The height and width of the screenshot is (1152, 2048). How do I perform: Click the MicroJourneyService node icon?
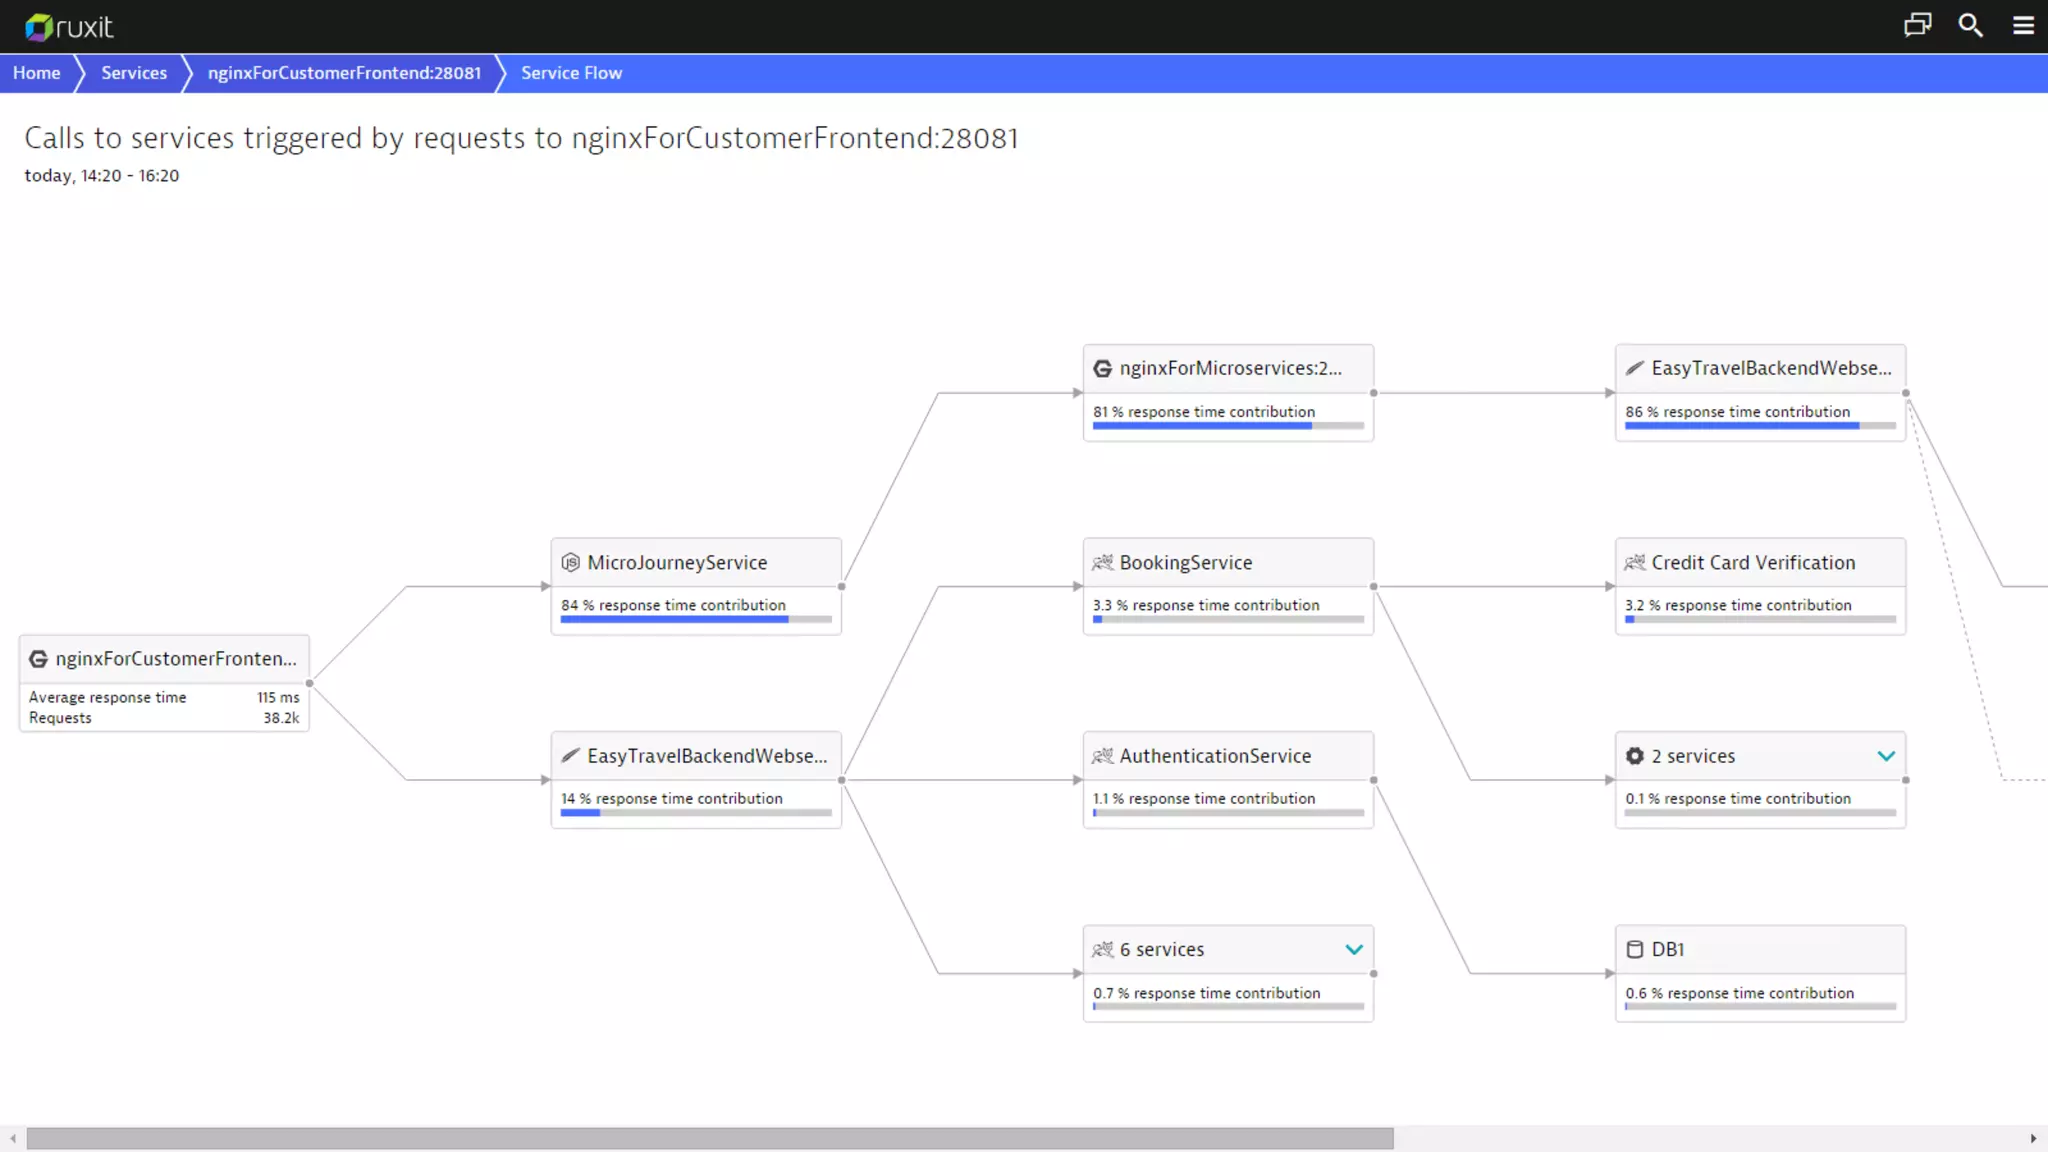click(x=571, y=563)
